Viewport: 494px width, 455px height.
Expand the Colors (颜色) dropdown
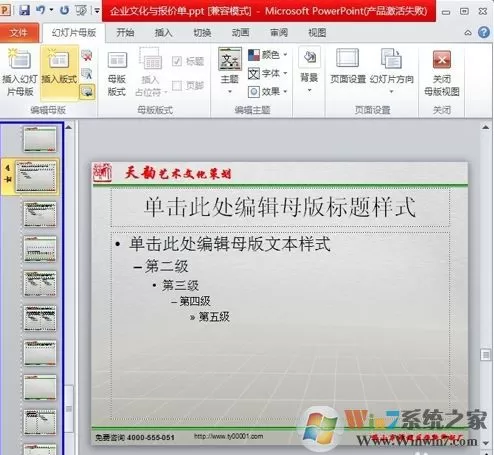point(267,55)
